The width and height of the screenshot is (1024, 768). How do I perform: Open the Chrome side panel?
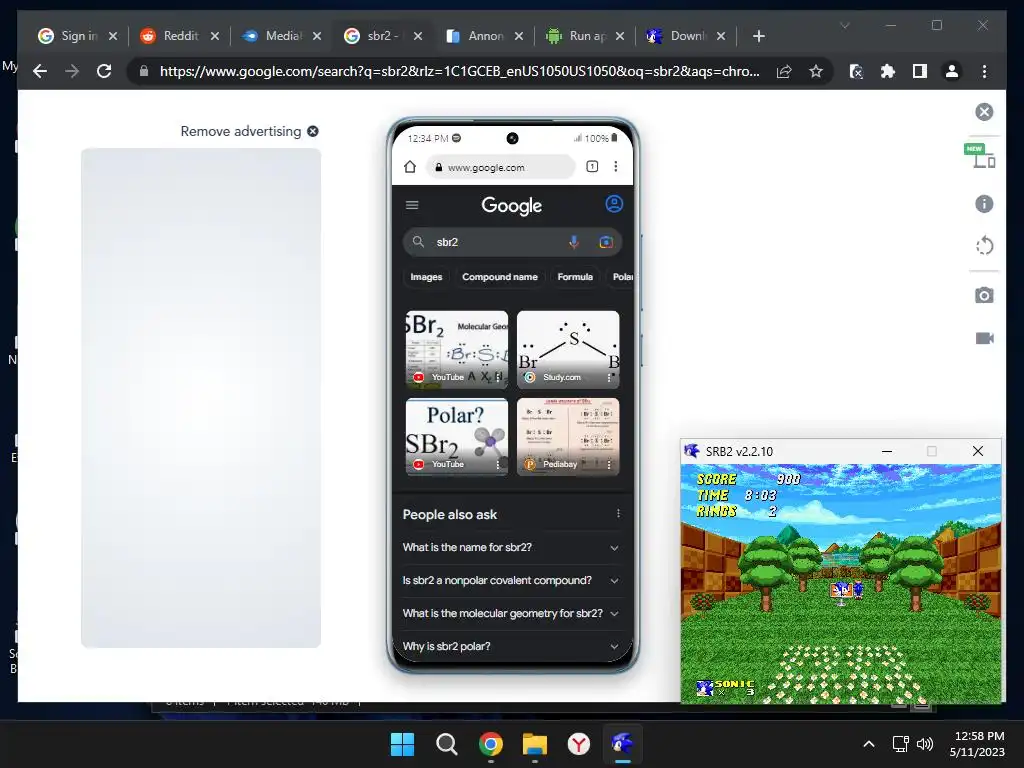pos(920,71)
